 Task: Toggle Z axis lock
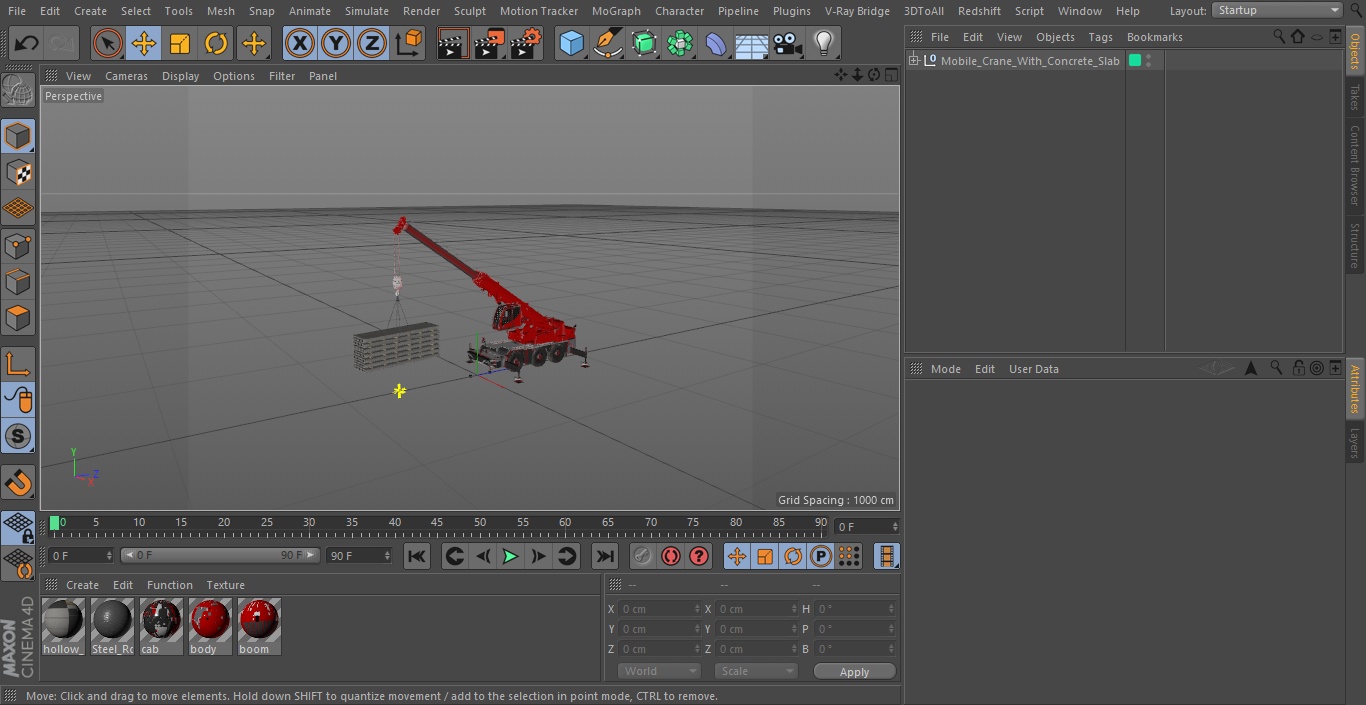(372, 43)
